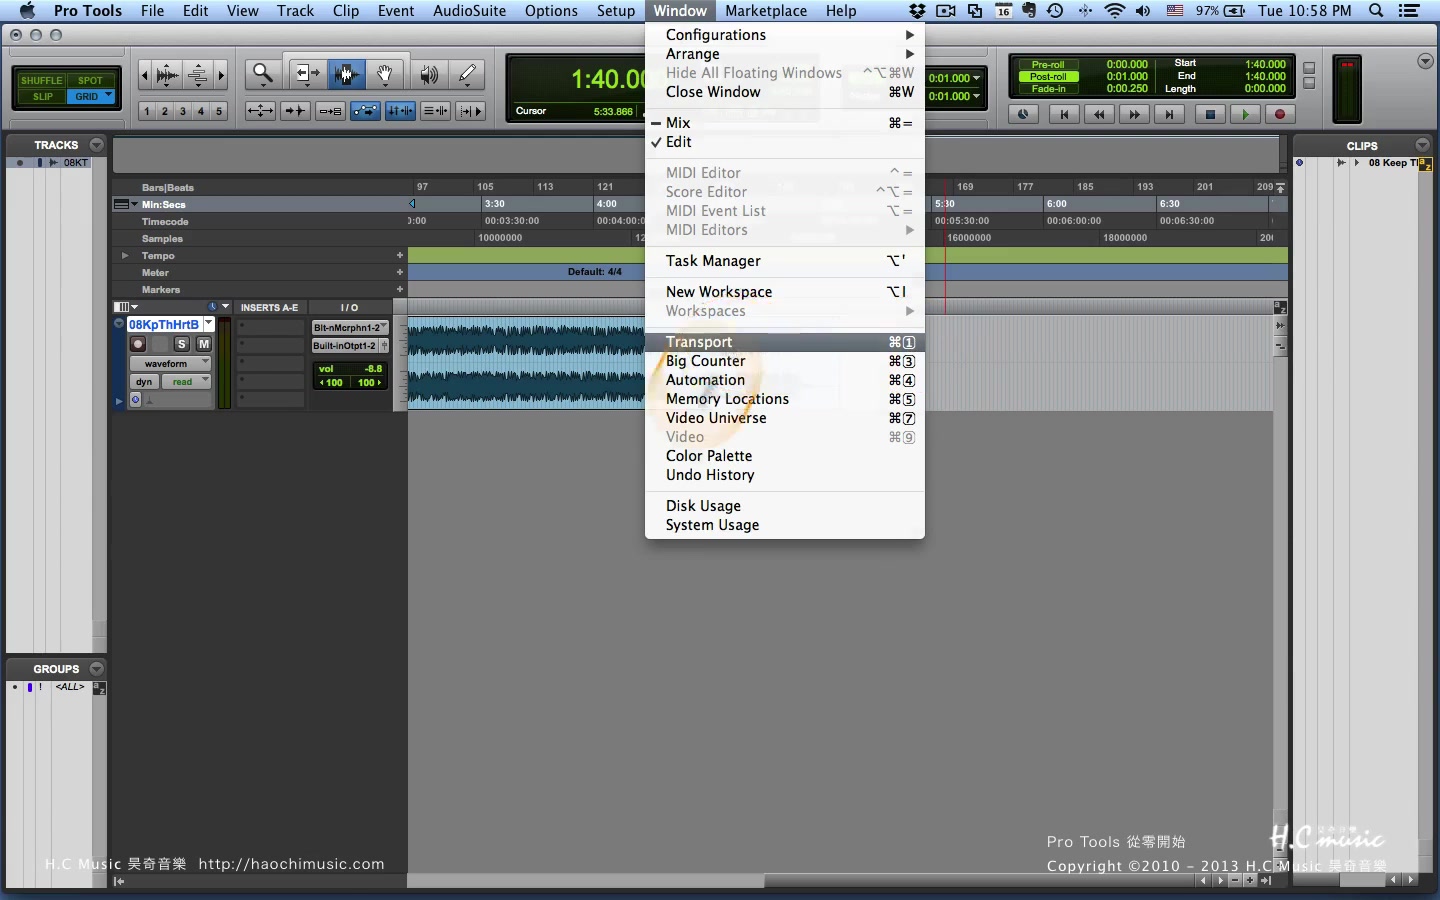Enable Shuffle edit mode
The height and width of the screenshot is (900, 1440).
[x=41, y=80]
